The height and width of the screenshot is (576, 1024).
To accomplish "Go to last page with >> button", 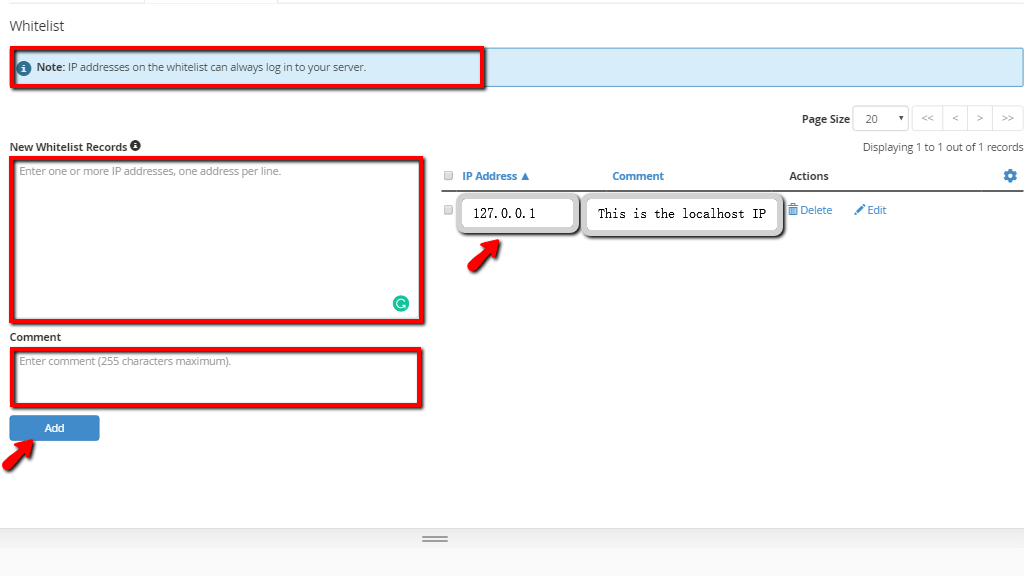I will (1008, 118).
